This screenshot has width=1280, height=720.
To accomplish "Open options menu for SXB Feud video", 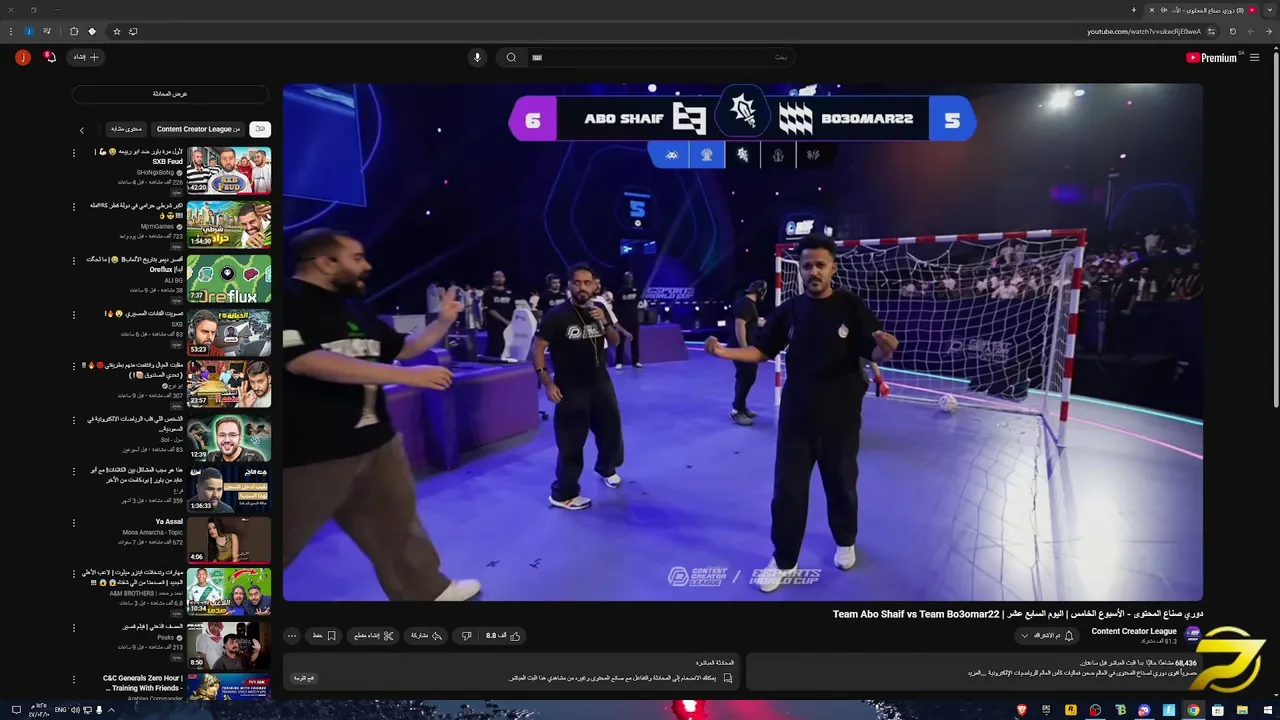I will tap(74, 153).
